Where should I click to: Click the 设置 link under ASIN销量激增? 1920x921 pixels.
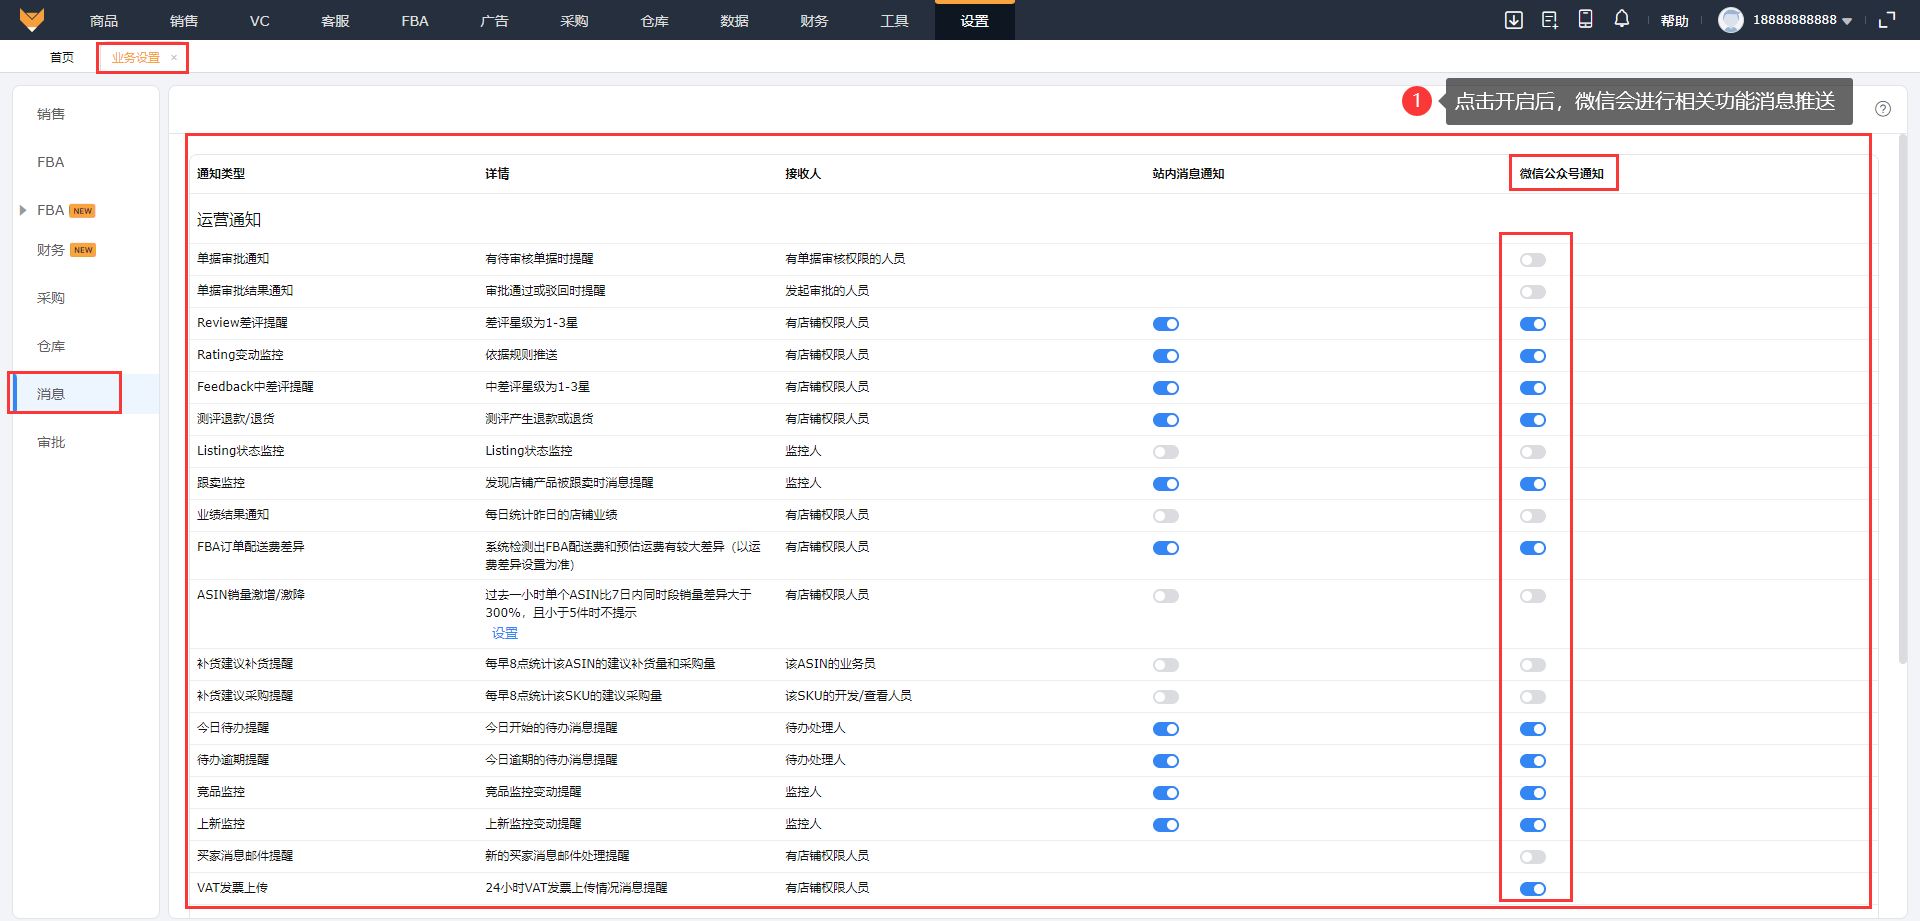coord(505,633)
